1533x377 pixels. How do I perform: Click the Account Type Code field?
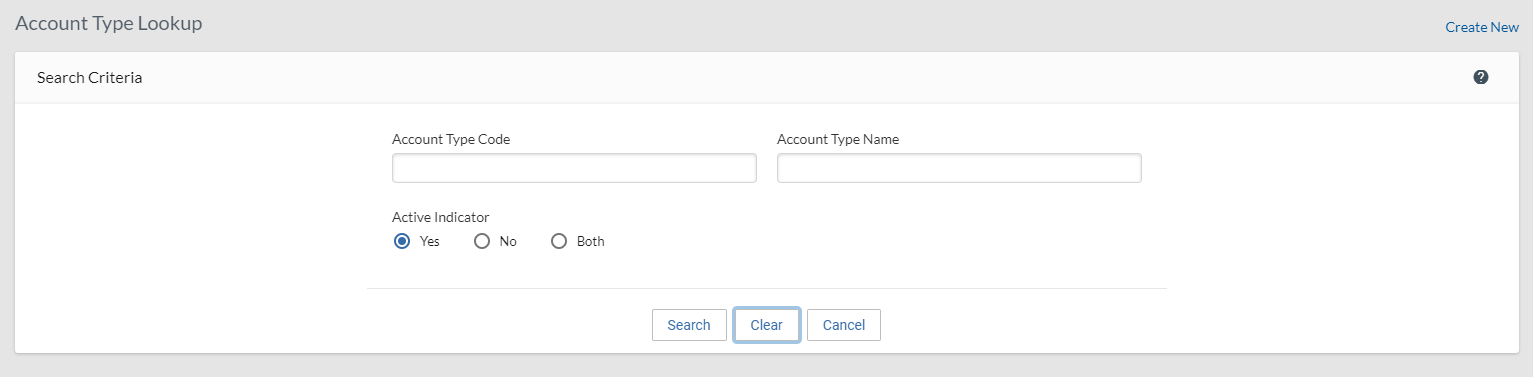(x=574, y=168)
